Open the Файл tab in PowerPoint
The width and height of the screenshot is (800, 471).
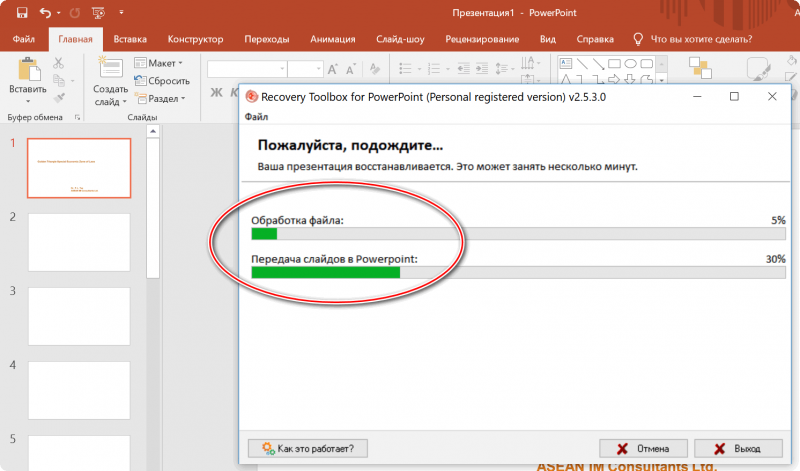click(x=24, y=39)
